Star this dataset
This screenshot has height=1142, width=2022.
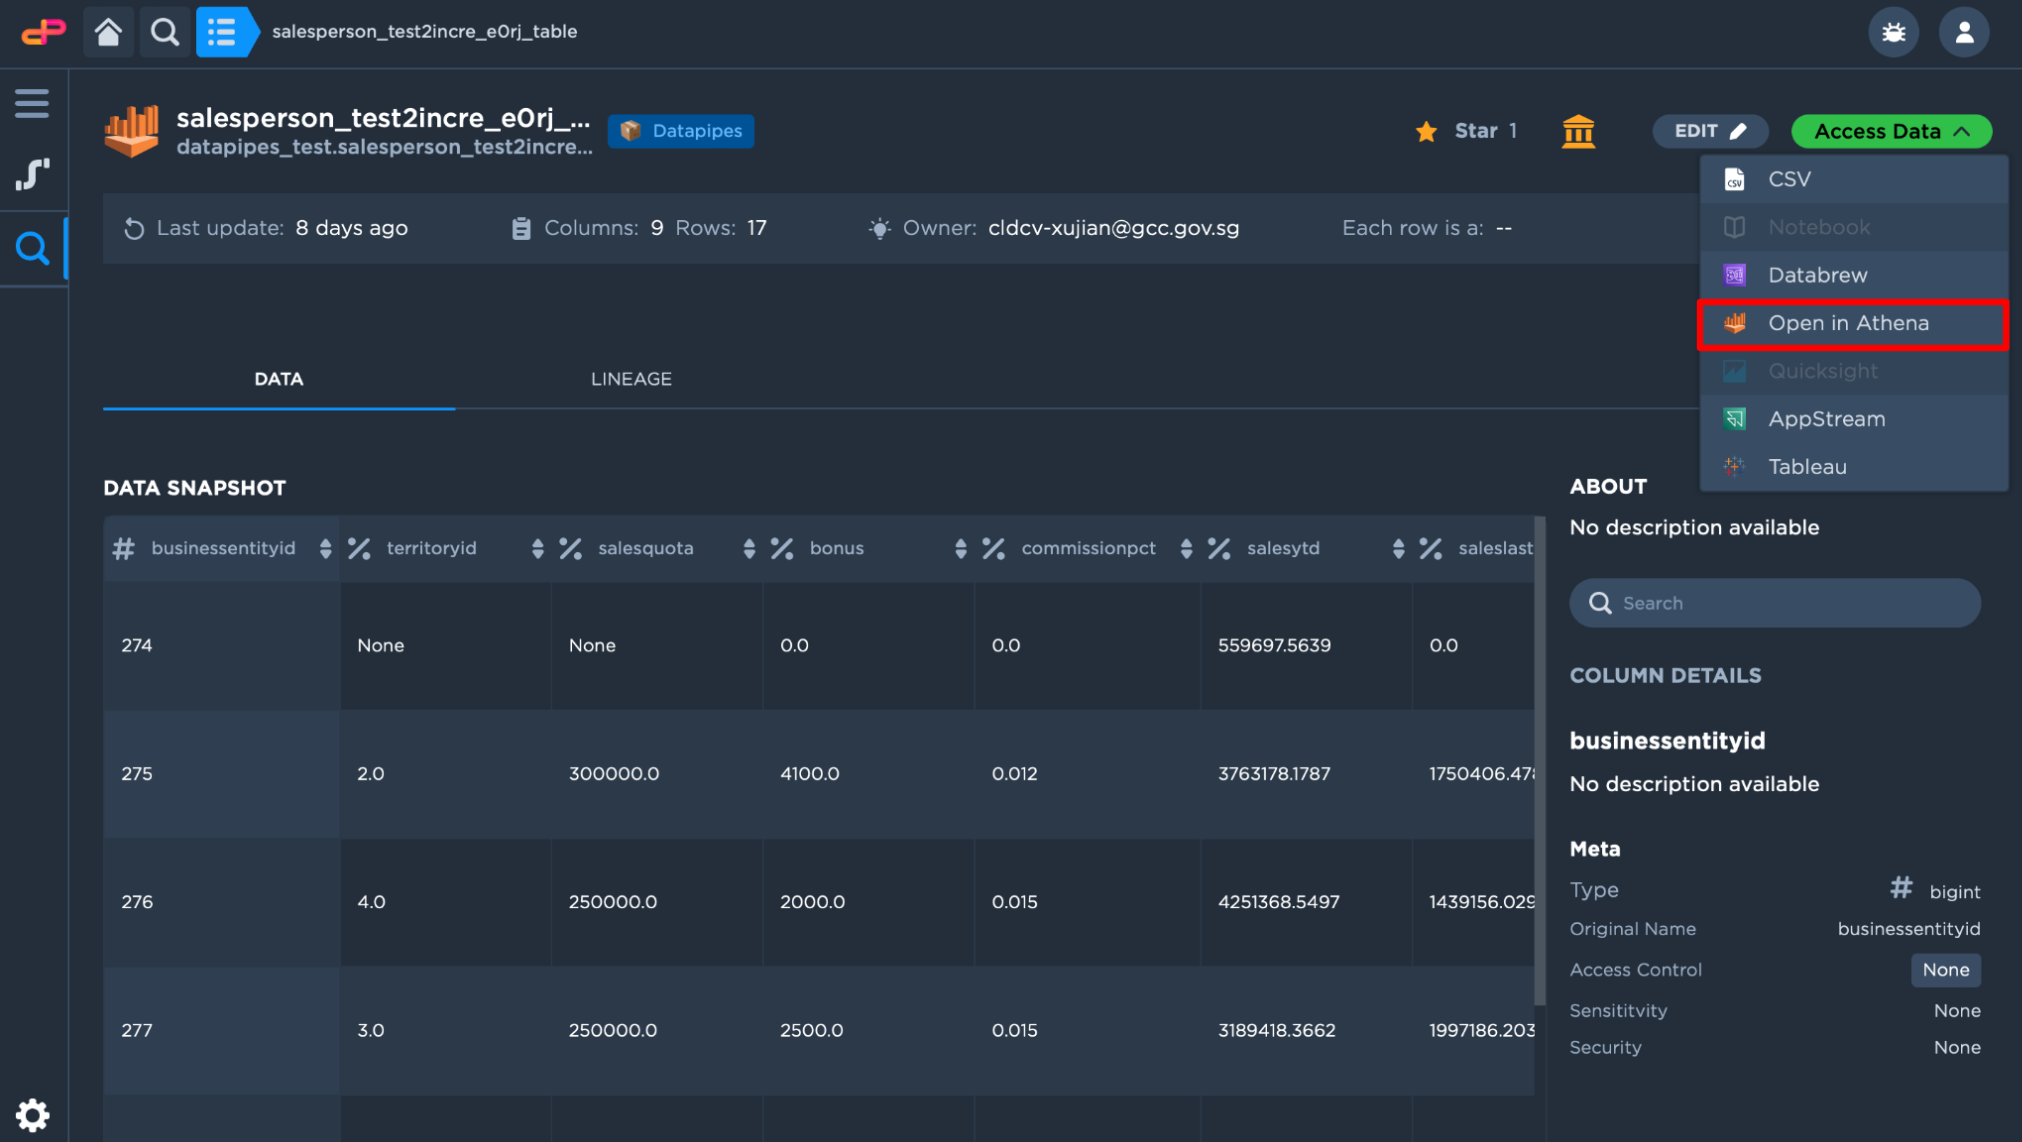click(1466, 131)
